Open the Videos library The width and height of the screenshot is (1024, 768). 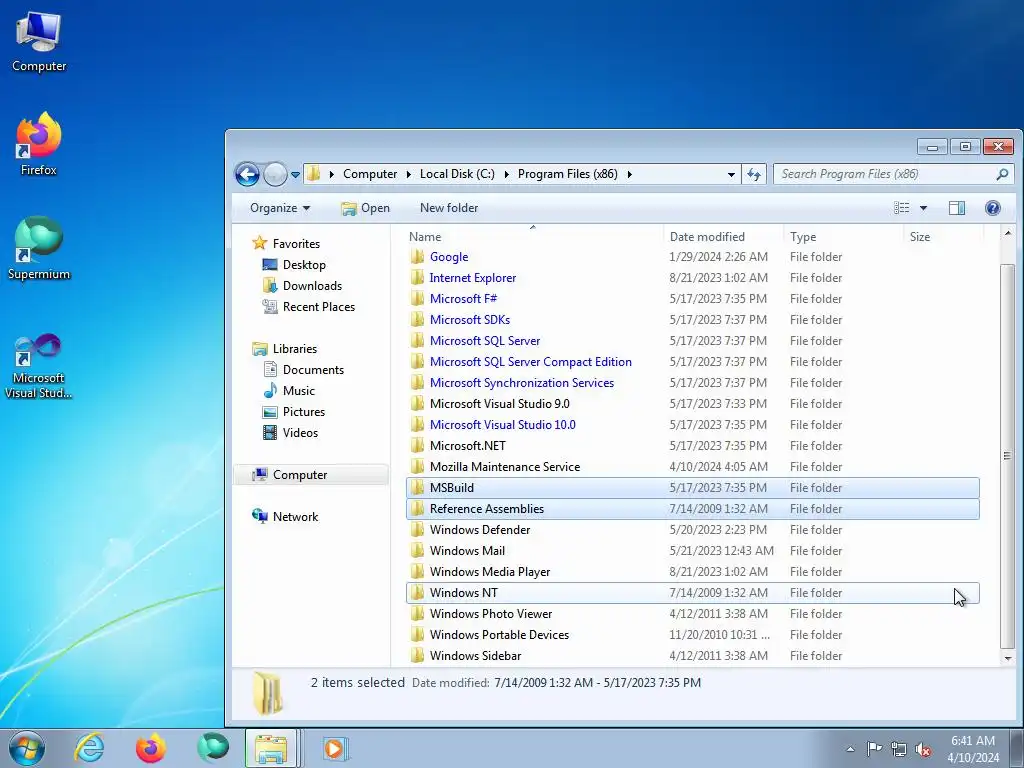(x=300, y=432)
